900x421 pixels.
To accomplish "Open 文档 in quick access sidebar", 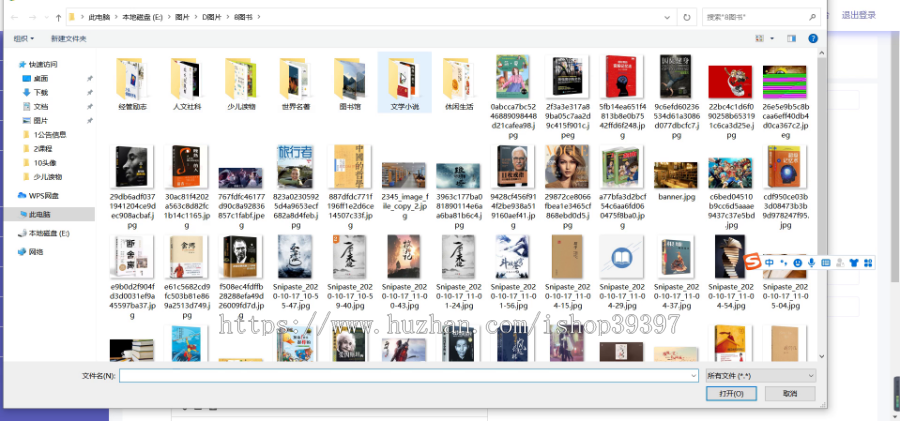I will (40, 106).
